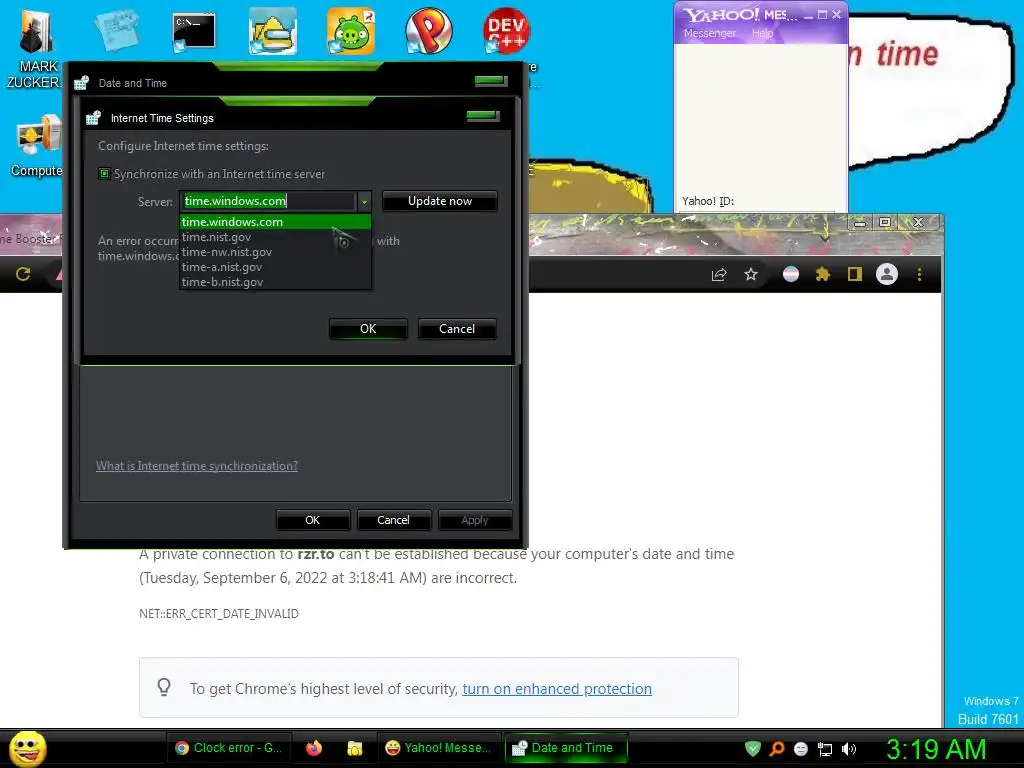This screenshot has width=1024, height=768.
Task: Toggle the Chrome side panel icon
Action: pos(855,274)
